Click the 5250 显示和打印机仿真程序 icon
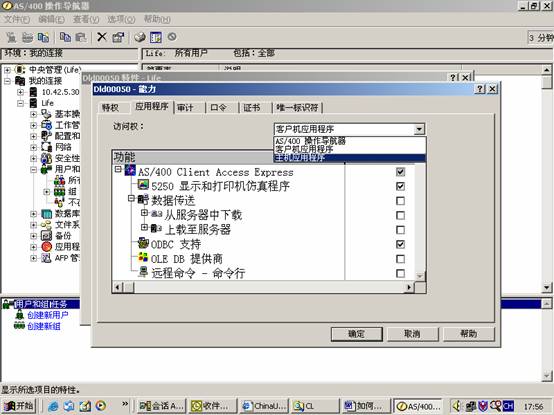The height and width of the screenshot is (415, 554). [x=143, y=184]
